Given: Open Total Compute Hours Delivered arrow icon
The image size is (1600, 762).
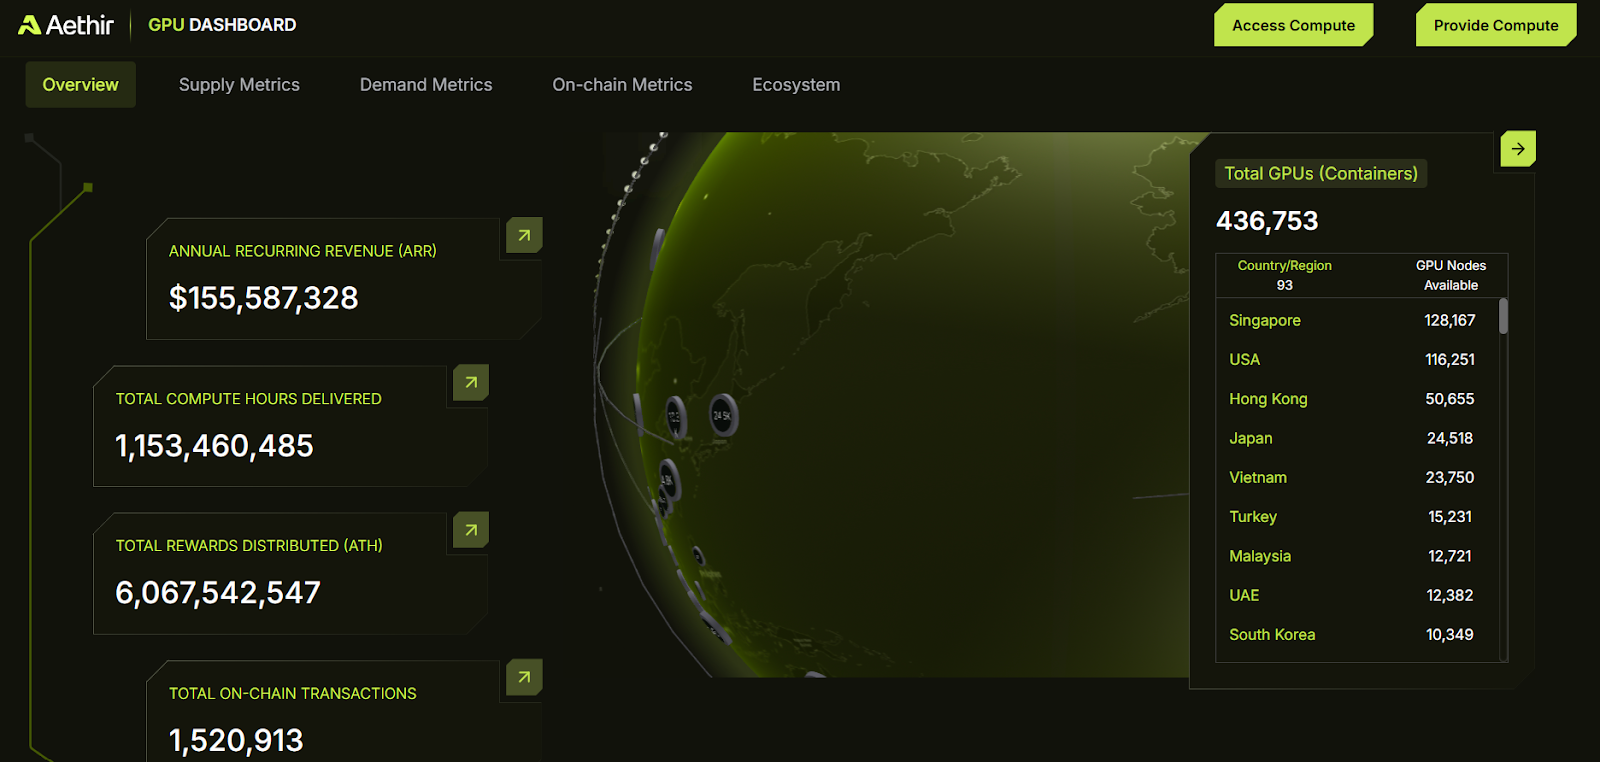Looking at the screenshot, I should (471, 382).
